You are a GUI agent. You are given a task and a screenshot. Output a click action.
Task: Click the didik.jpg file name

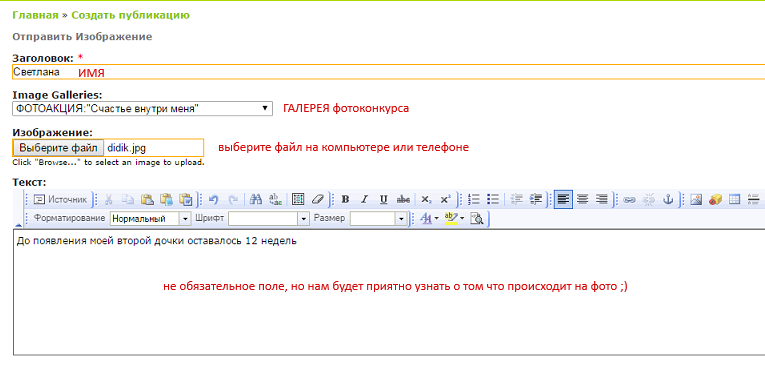click(x=126, y=147)
